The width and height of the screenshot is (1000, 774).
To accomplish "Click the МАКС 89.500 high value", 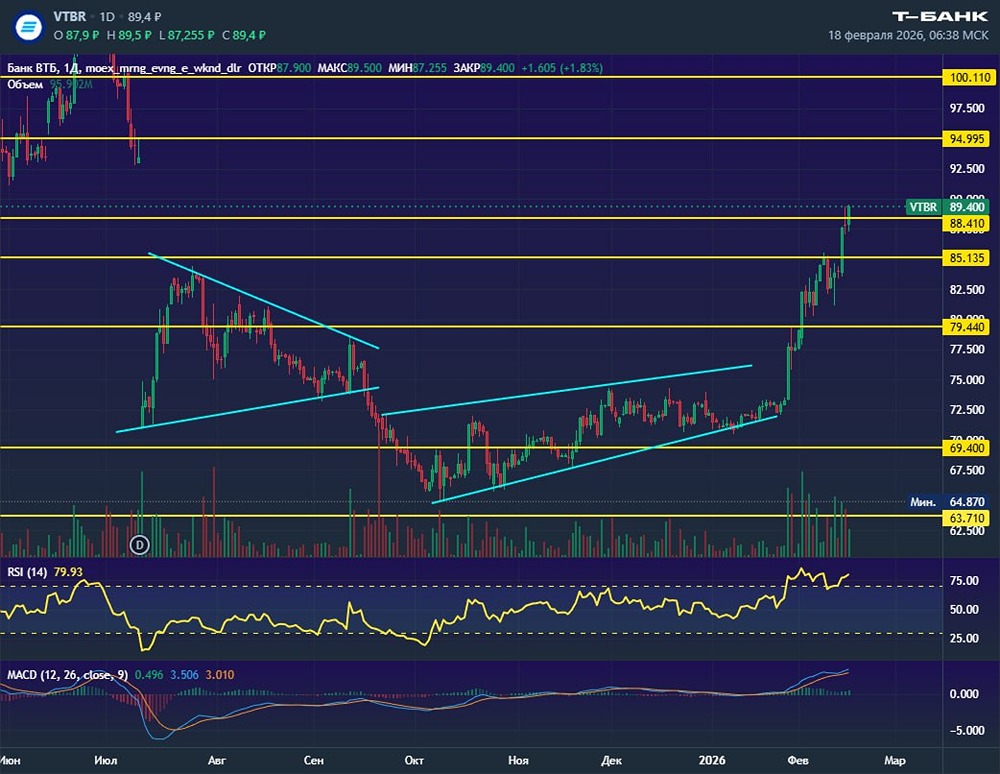I will click(x=349, y=68).
